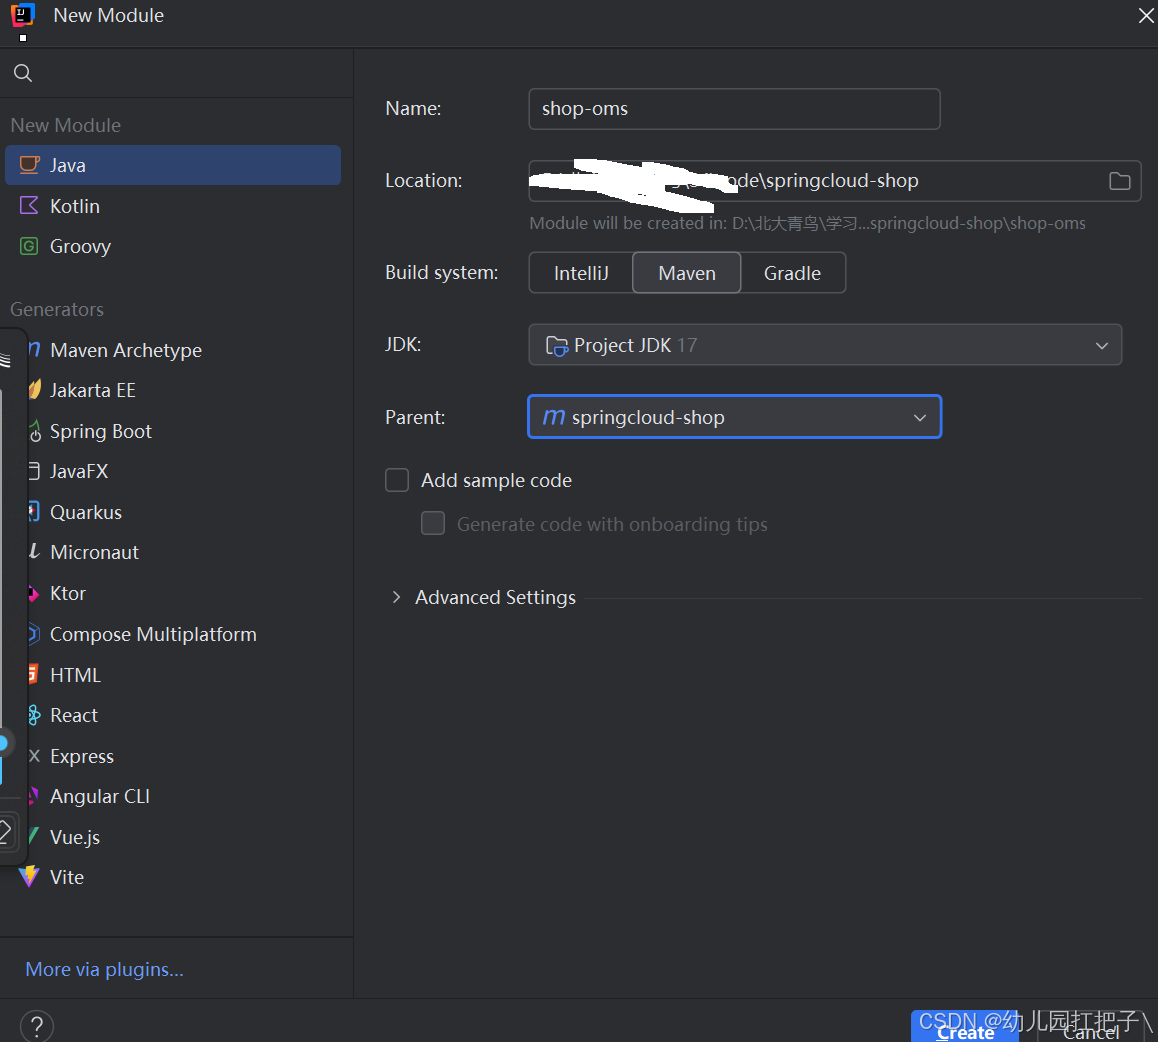Expand Advanced Settings section
Viewport: 1158px width, 1042px height.
point(495,597)
